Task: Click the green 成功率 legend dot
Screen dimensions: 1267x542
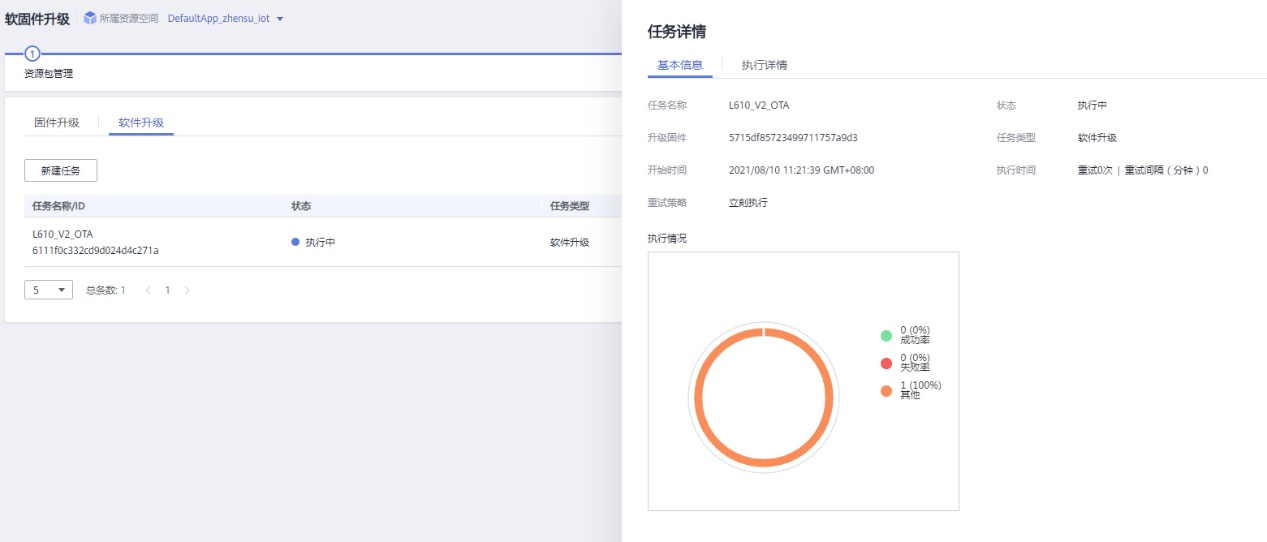Action: click(886, 335)
